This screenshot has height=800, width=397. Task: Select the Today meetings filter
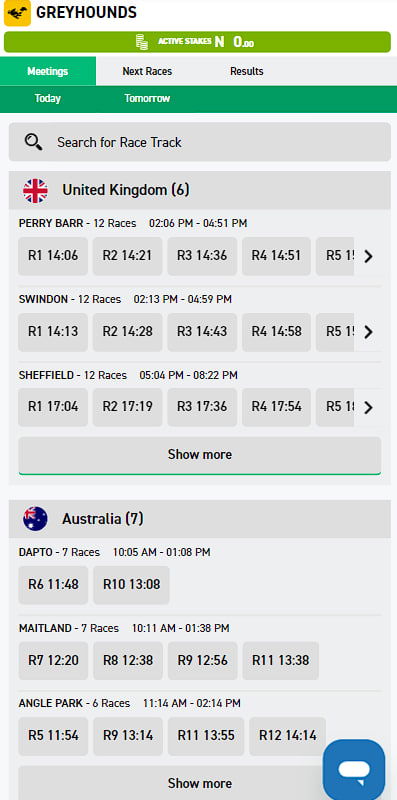coord(47,98)
